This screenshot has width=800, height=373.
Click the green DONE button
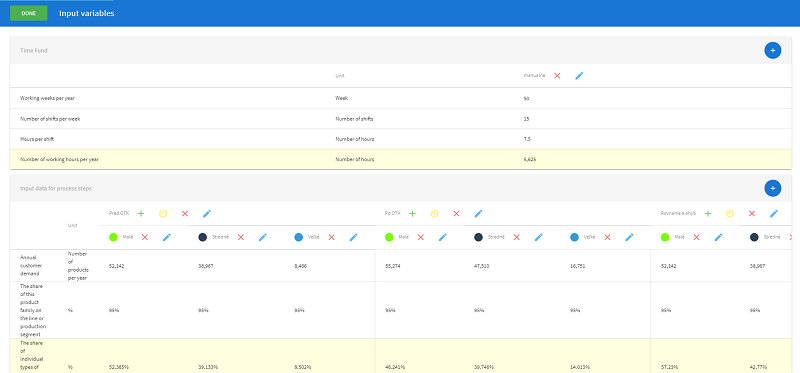(x=29, y=13)
